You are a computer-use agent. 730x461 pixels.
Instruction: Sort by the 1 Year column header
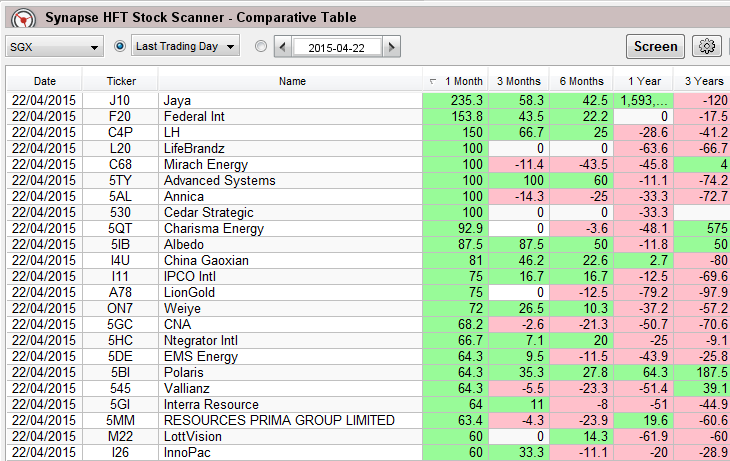643,81
